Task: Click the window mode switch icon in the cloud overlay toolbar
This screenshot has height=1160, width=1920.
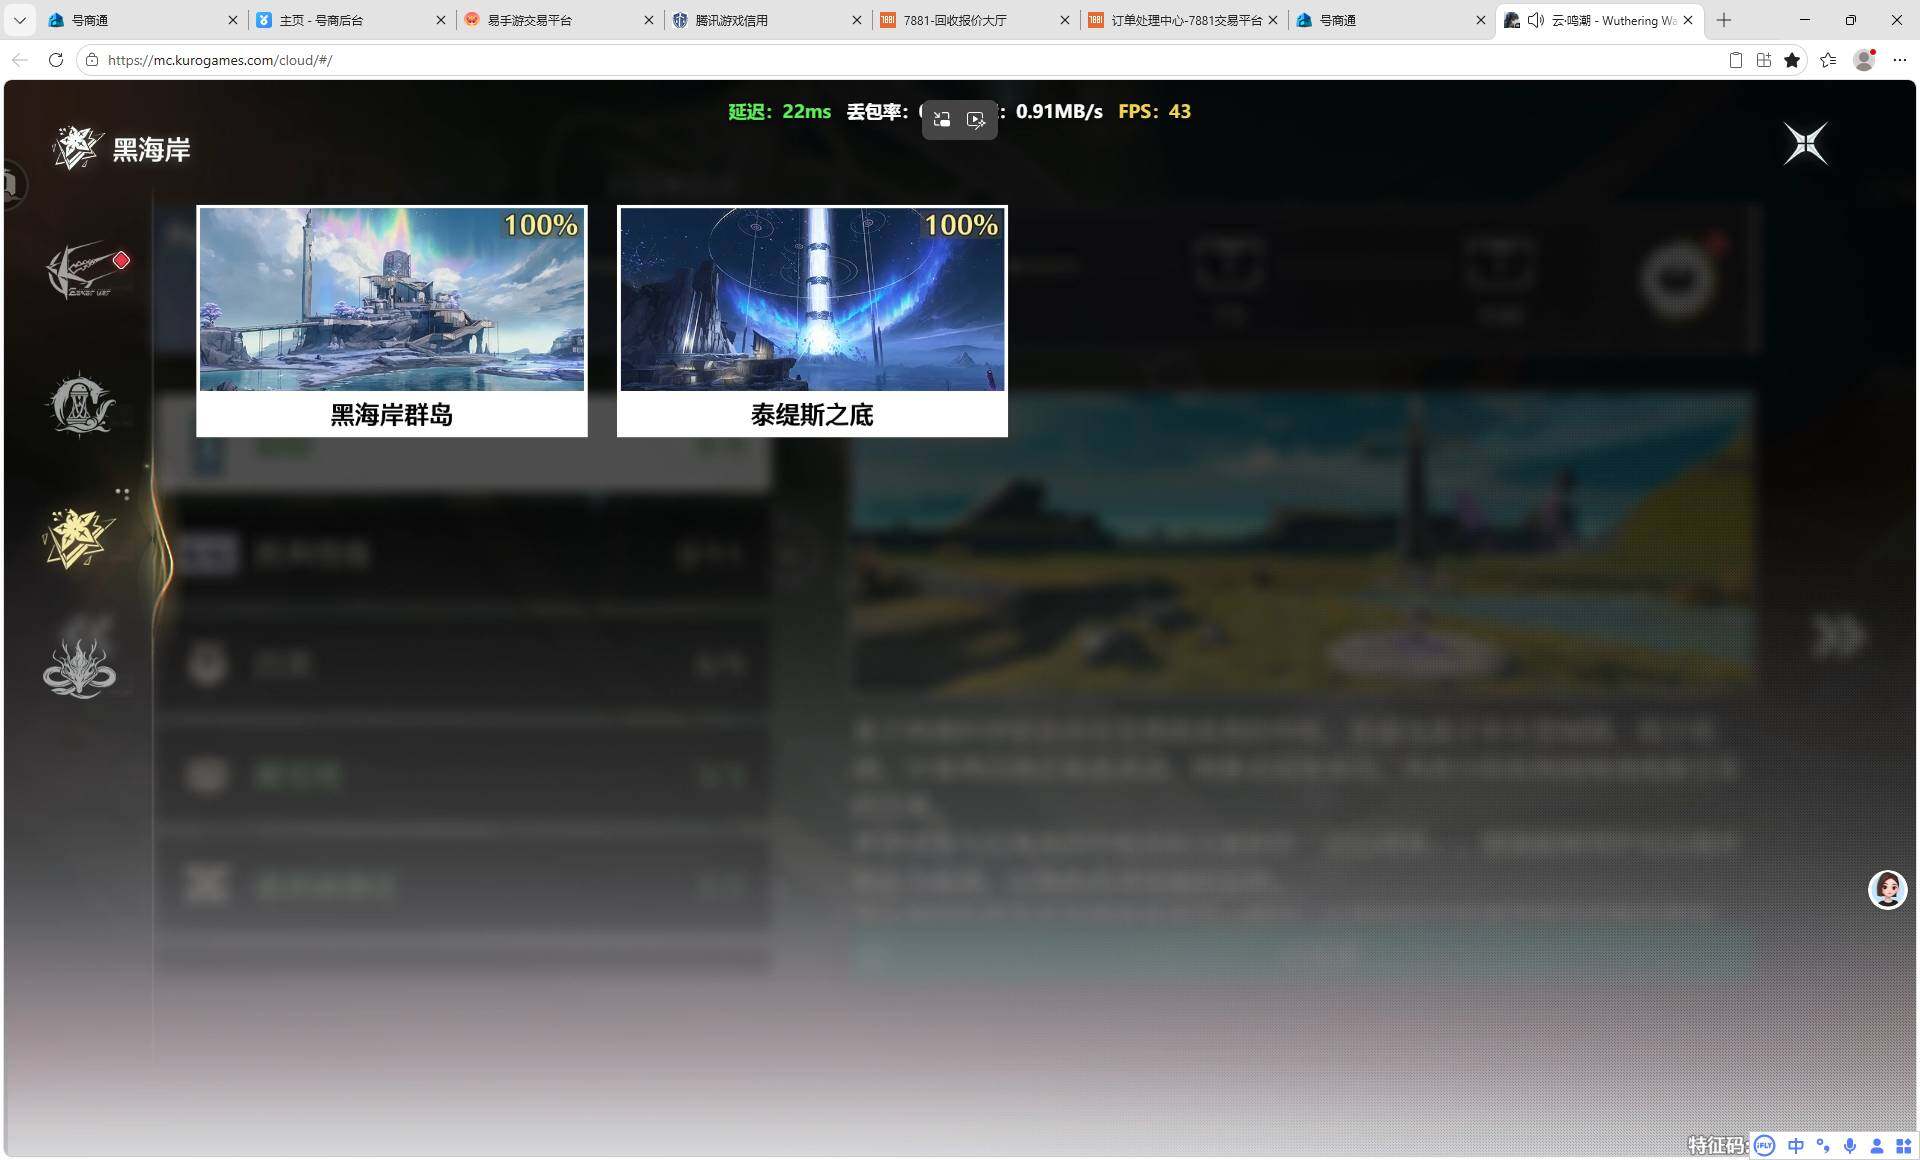Action: pyautogui.click(x=941, y=120)
